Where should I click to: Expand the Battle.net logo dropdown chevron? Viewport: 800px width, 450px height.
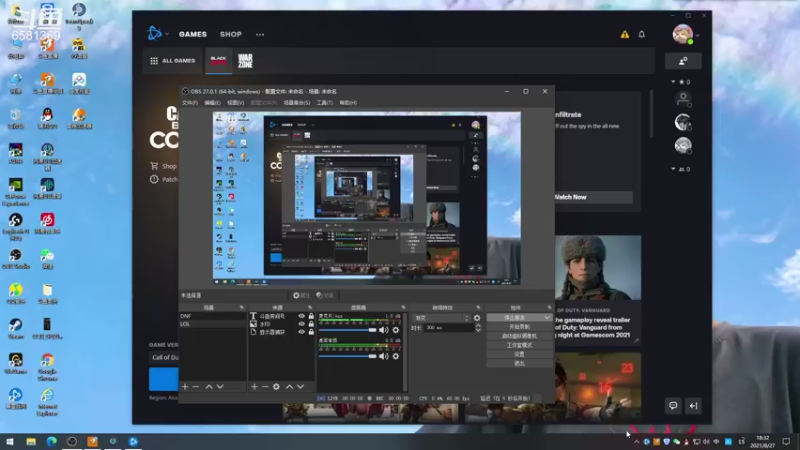167,34
